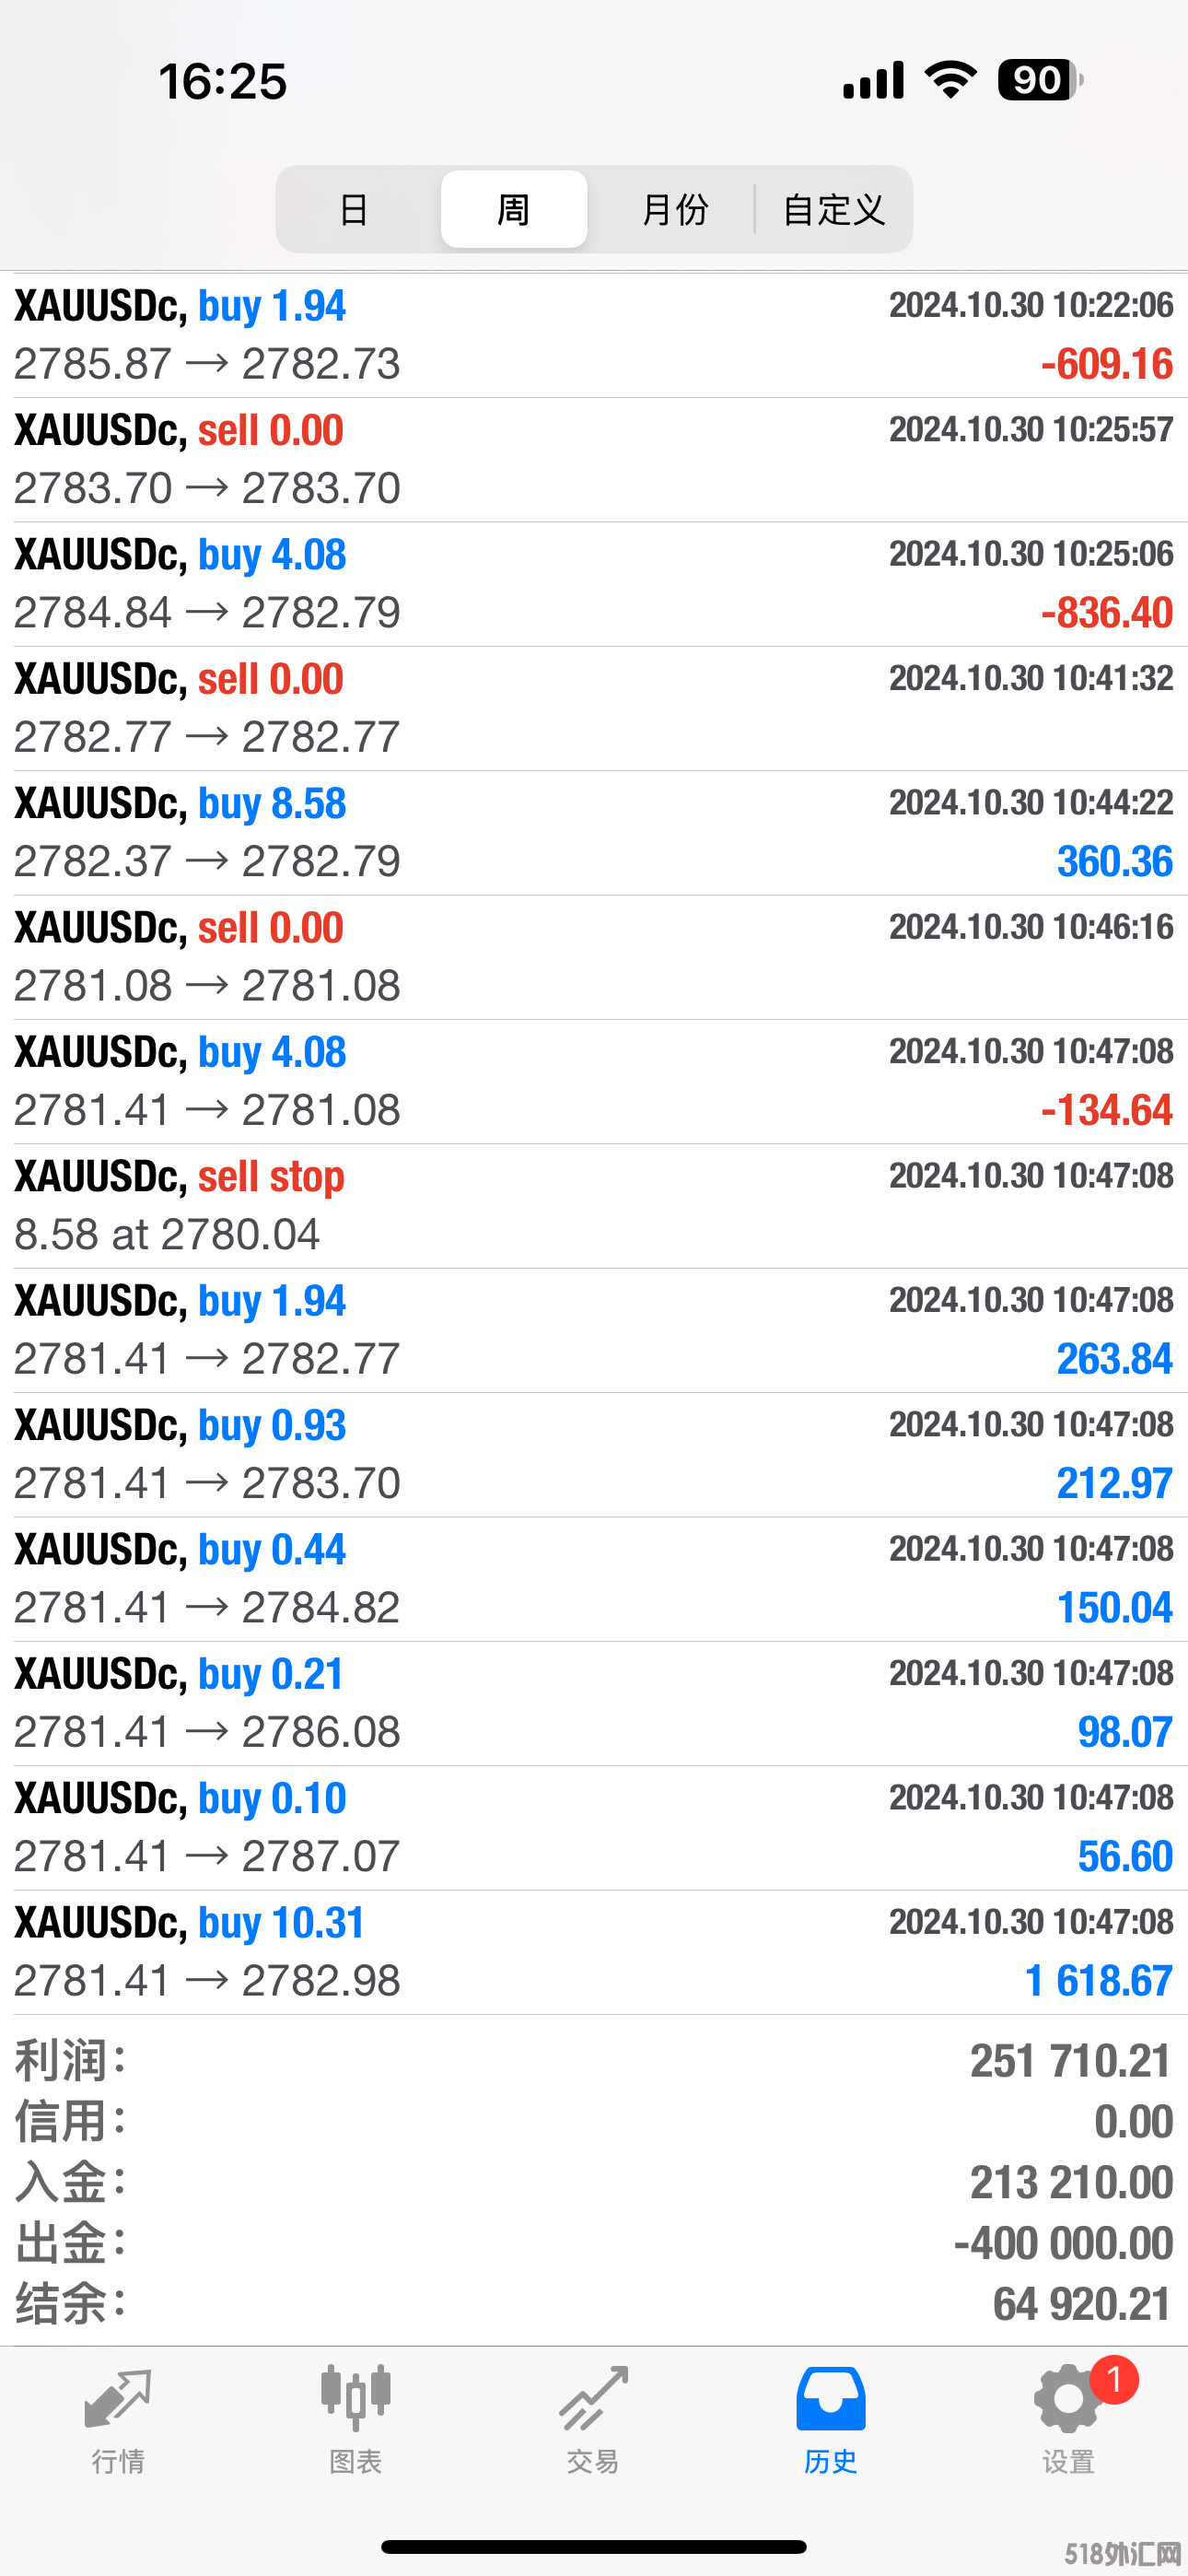
Task: Open the buy 1.94 trade losing -609.16
Action: [594, 335]
